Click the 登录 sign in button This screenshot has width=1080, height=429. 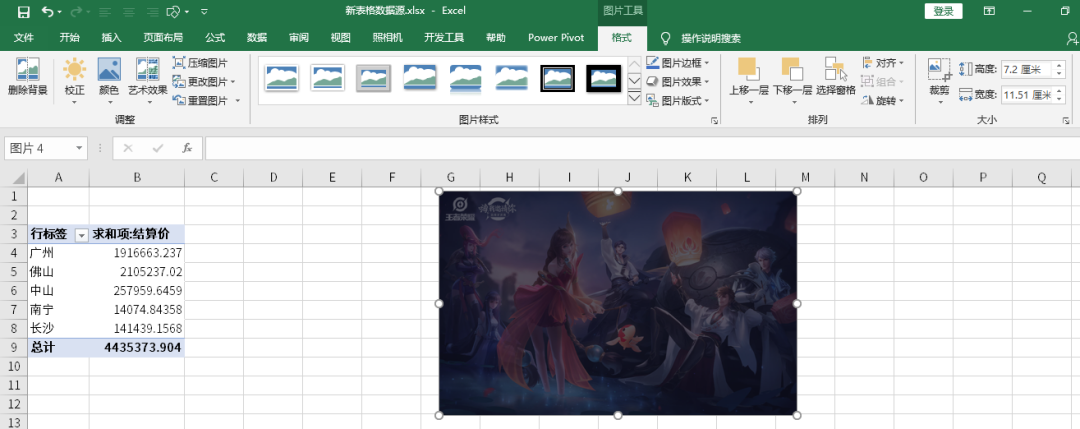click(944, 11)
